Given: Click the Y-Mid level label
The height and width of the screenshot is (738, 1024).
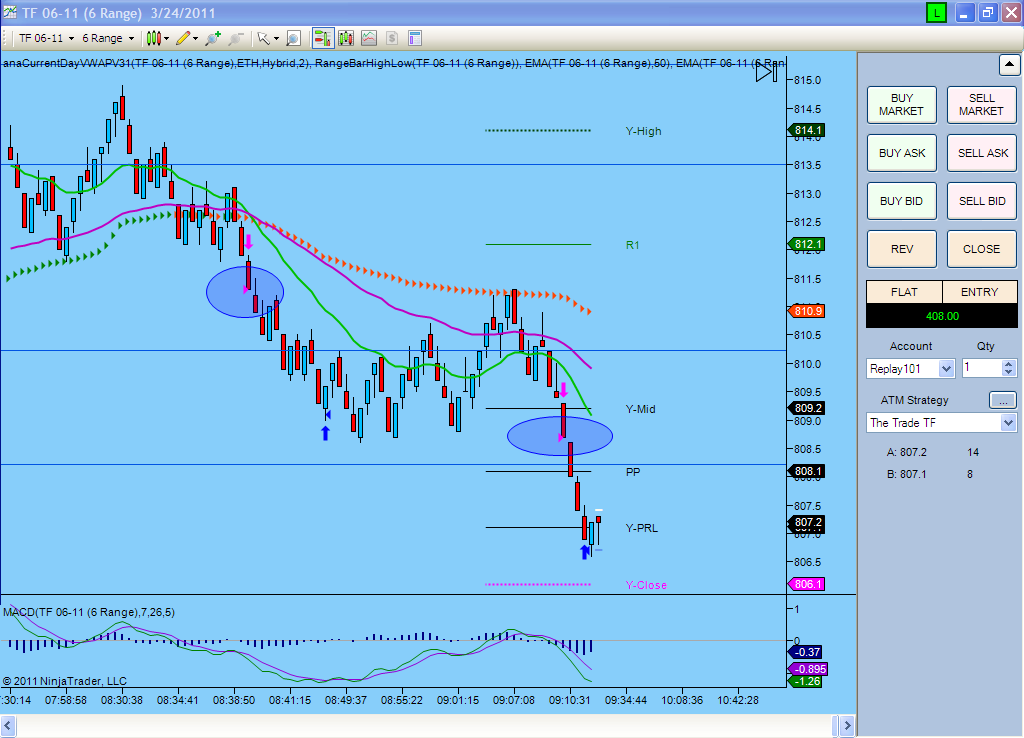Looking at the screenshot, I should point(640,409).
